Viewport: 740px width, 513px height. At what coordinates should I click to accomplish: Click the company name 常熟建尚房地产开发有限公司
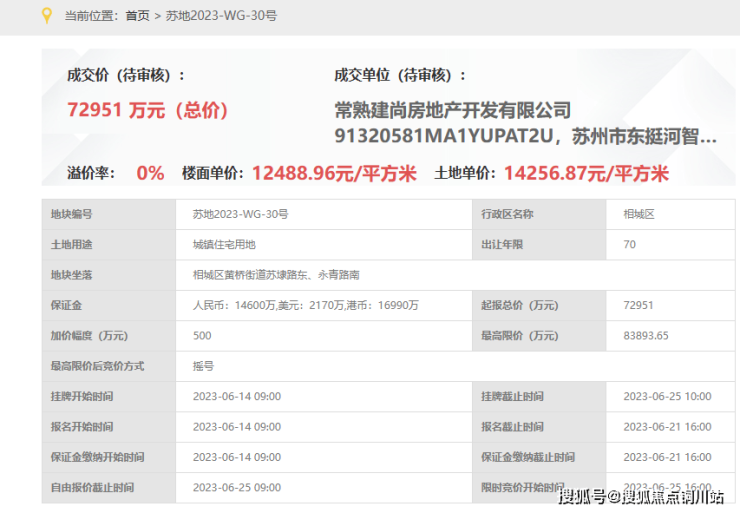(x=453, y=110)
